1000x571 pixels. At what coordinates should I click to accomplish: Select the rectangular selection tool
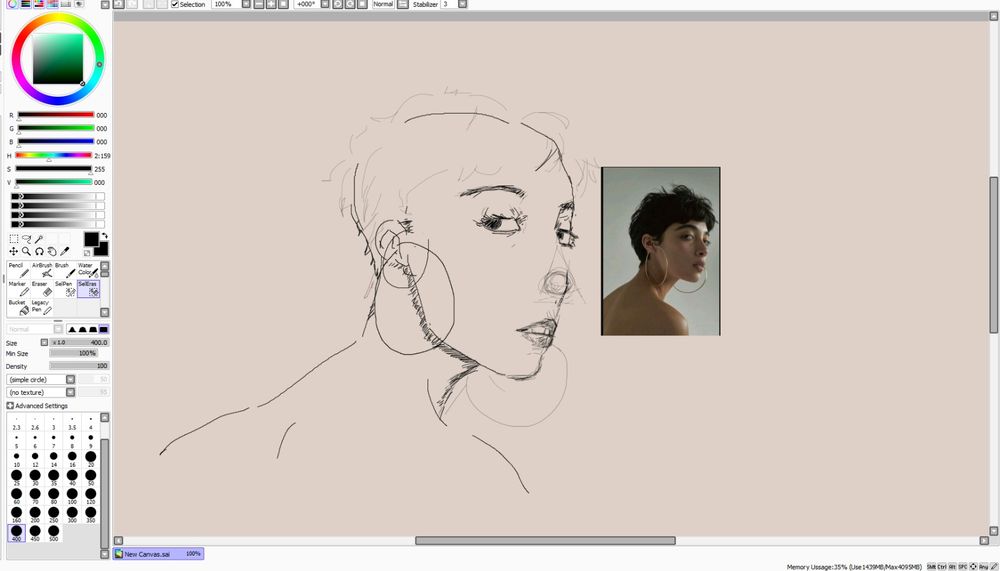13,239
